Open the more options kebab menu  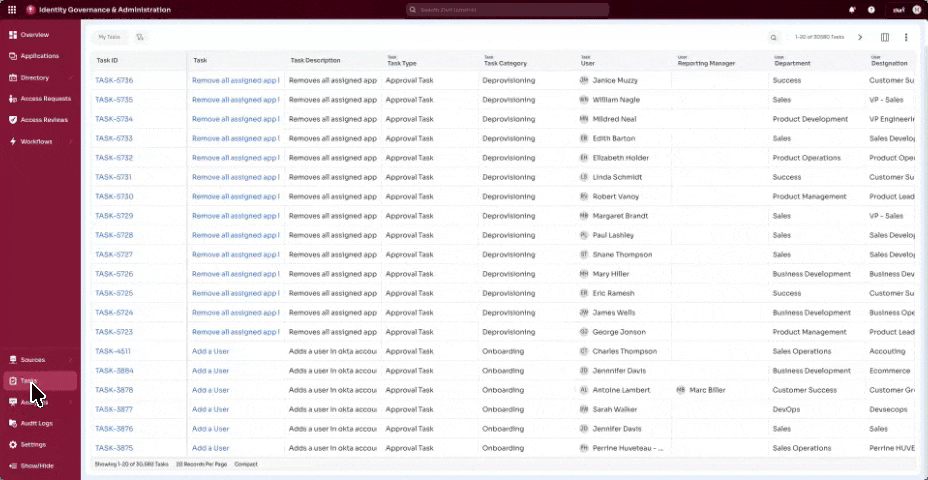[x=906, y=37]
